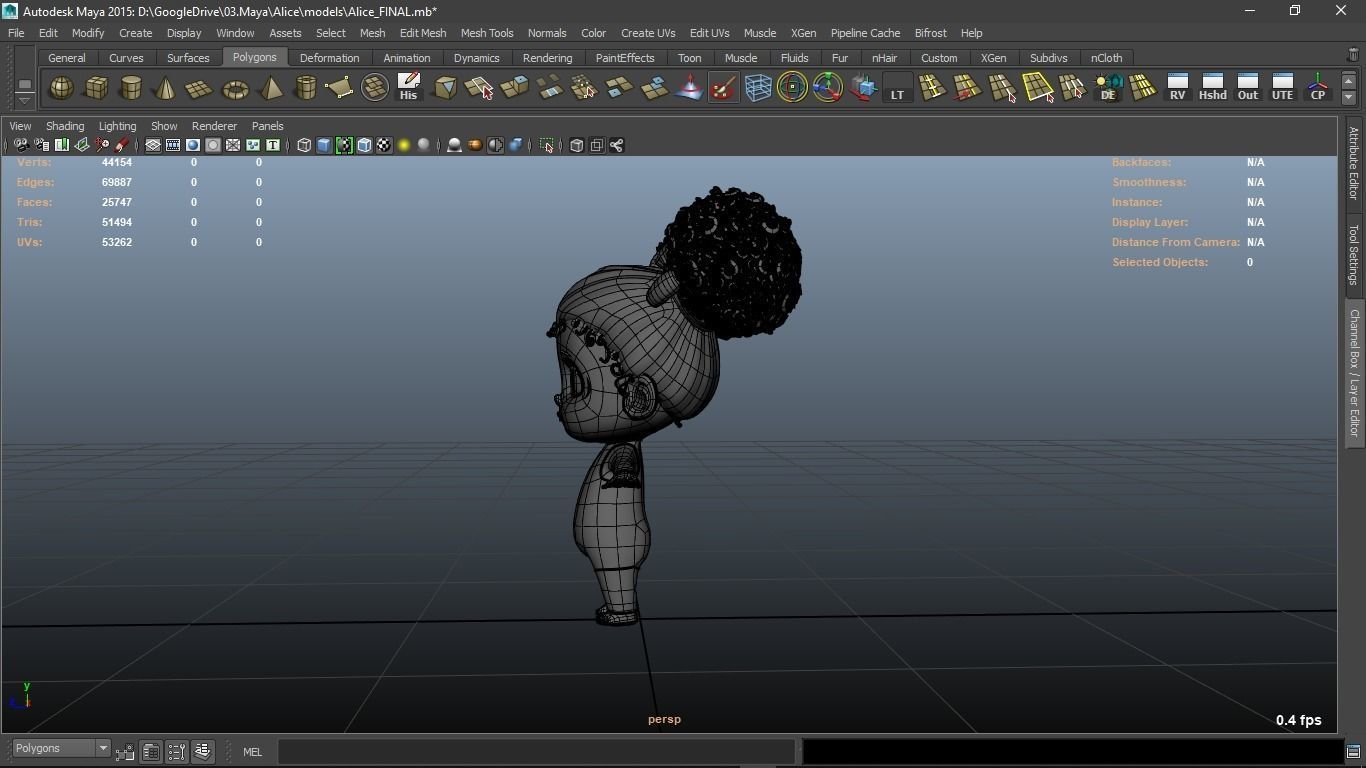Open the Mesh Tools menu

[x=487, y=33]
